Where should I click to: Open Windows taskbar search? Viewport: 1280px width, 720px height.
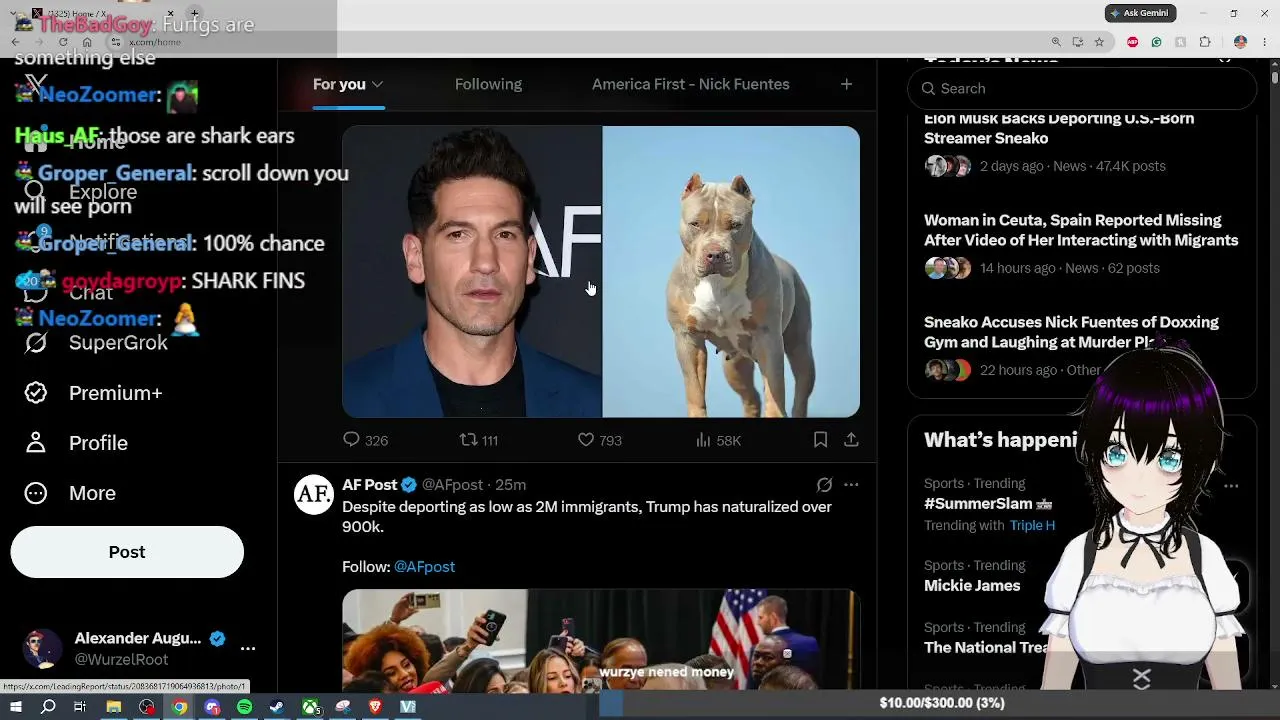pos(48,707)
